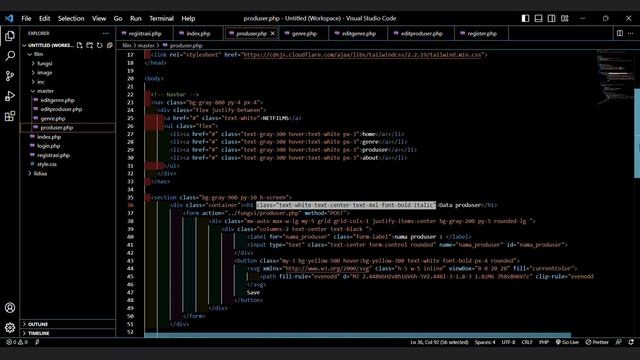The width and height of the screenshot is (640, 360).
Task: Open the Edit menu
Action: pyautogui.click(x=44, y=18)
